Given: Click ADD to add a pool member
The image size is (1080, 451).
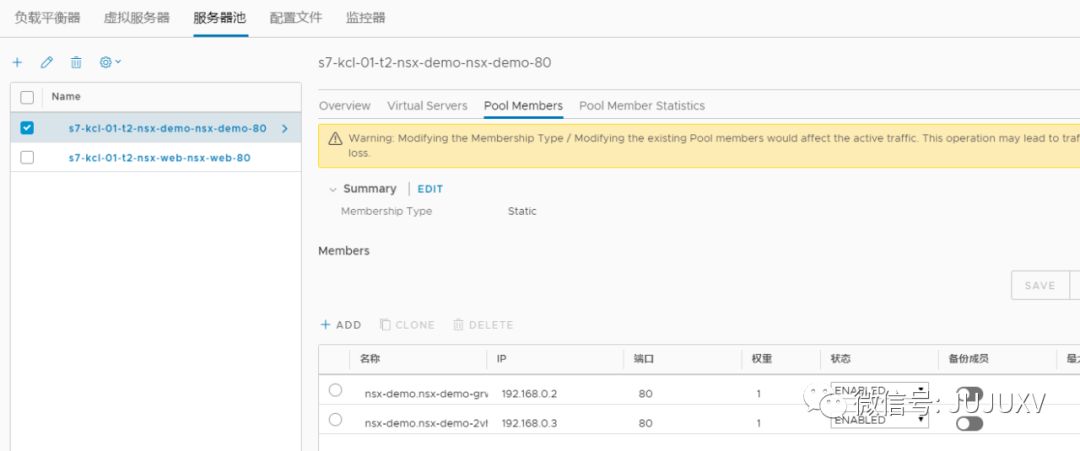Looking at the screenshot, I should click(340, 325).
